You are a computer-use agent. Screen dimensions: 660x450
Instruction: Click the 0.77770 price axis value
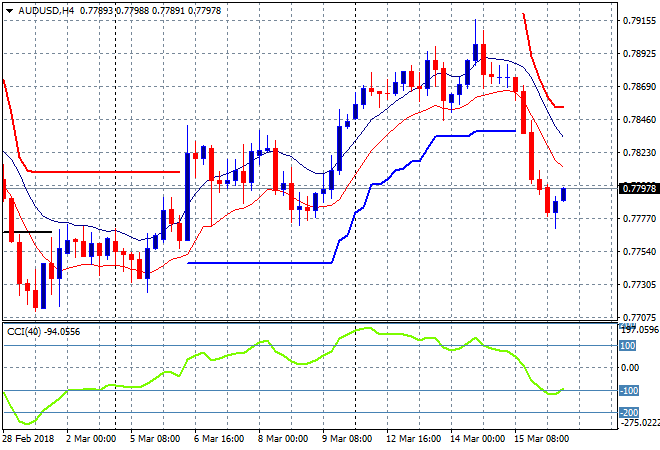point(639,218)
